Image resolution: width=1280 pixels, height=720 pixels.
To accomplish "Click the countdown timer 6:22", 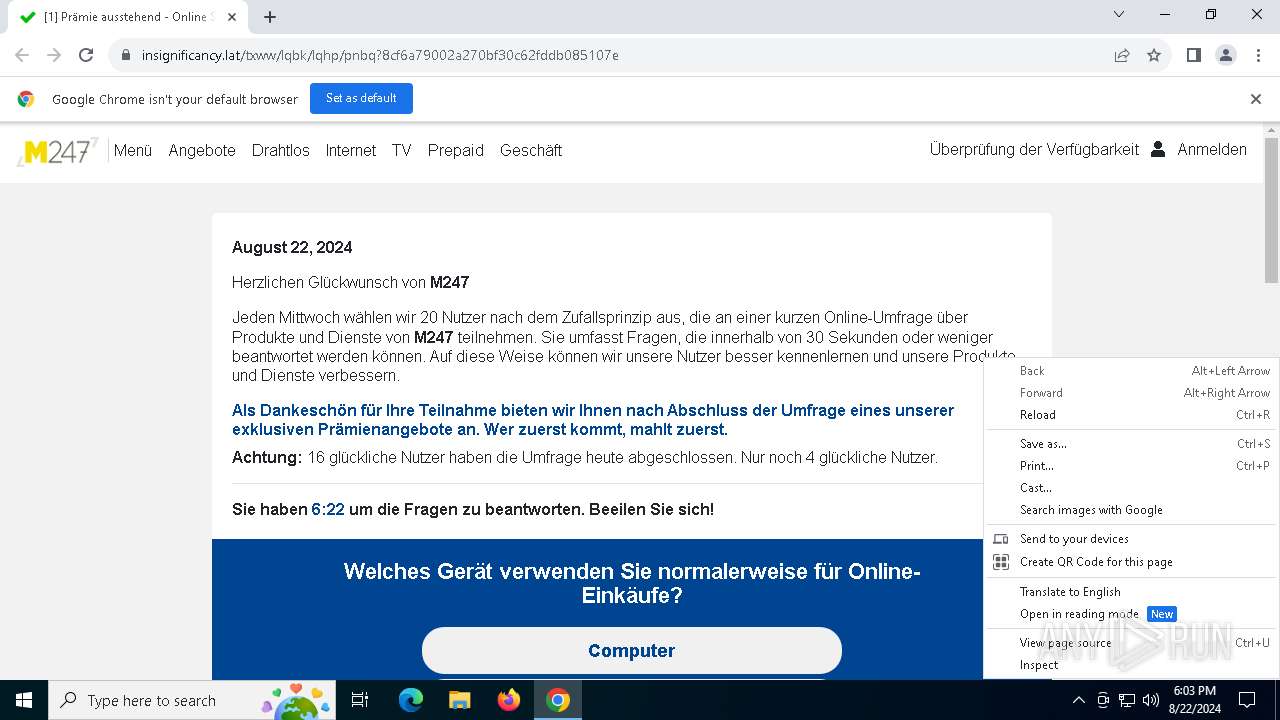I will pos(328,509).
